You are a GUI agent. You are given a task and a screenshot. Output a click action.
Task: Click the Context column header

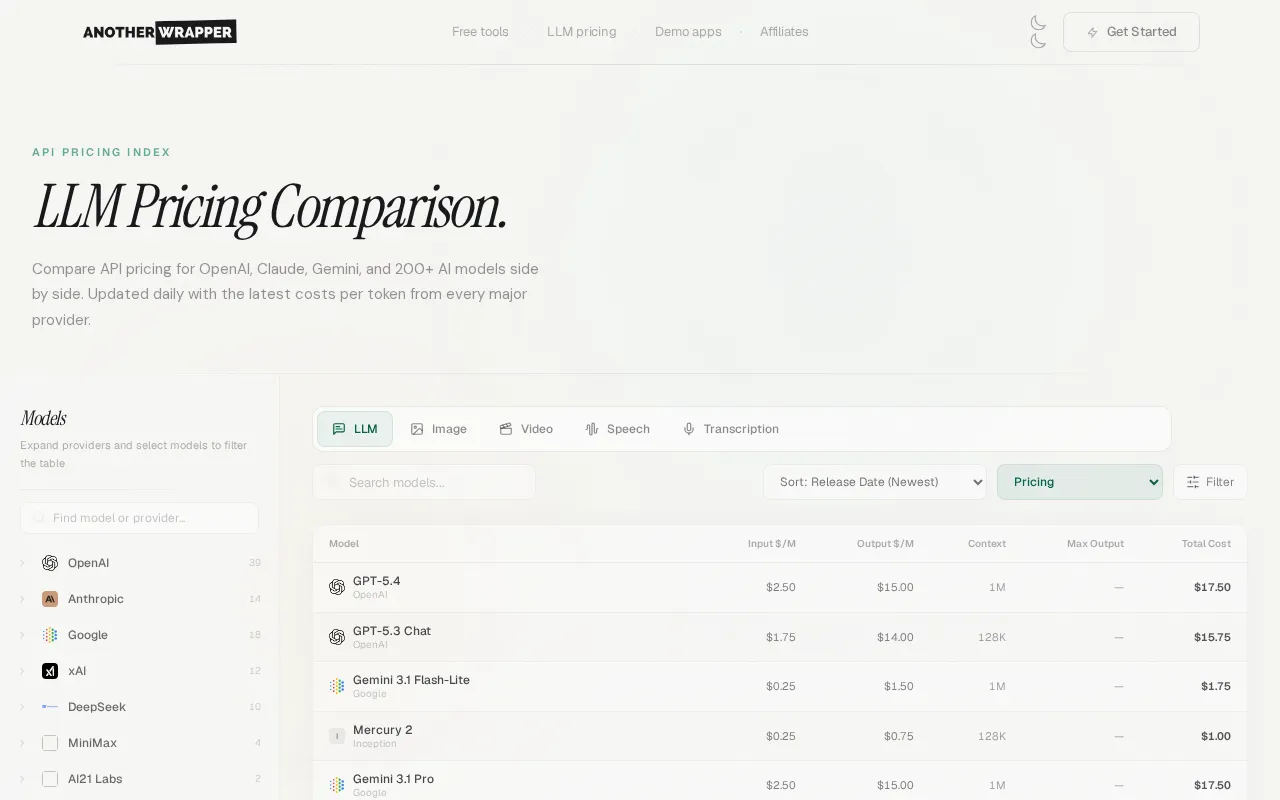point(987,544)
